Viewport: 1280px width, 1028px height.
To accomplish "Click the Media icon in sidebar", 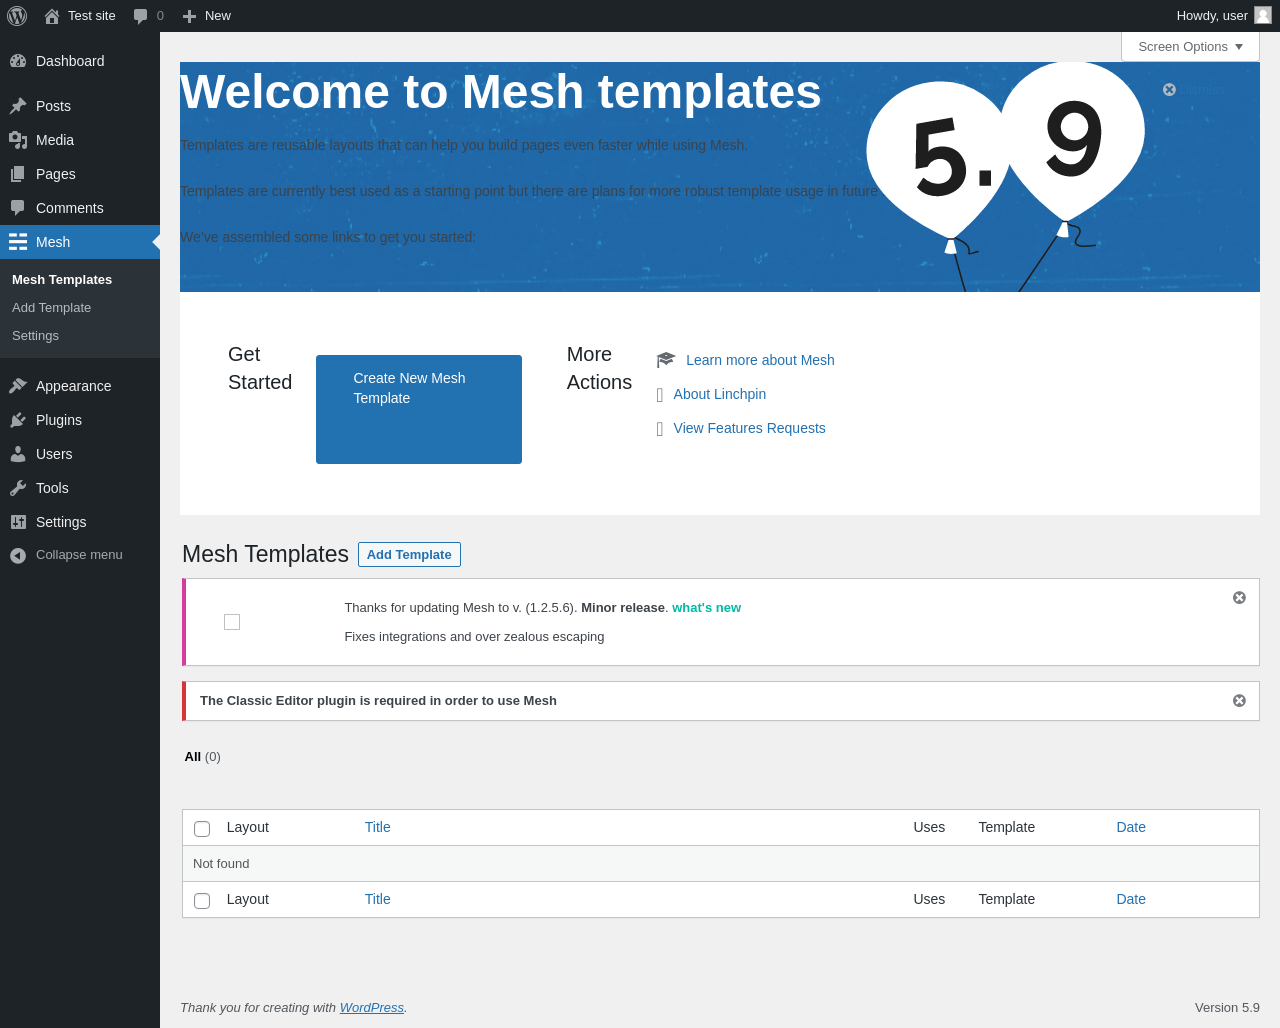I will [18, 140].
